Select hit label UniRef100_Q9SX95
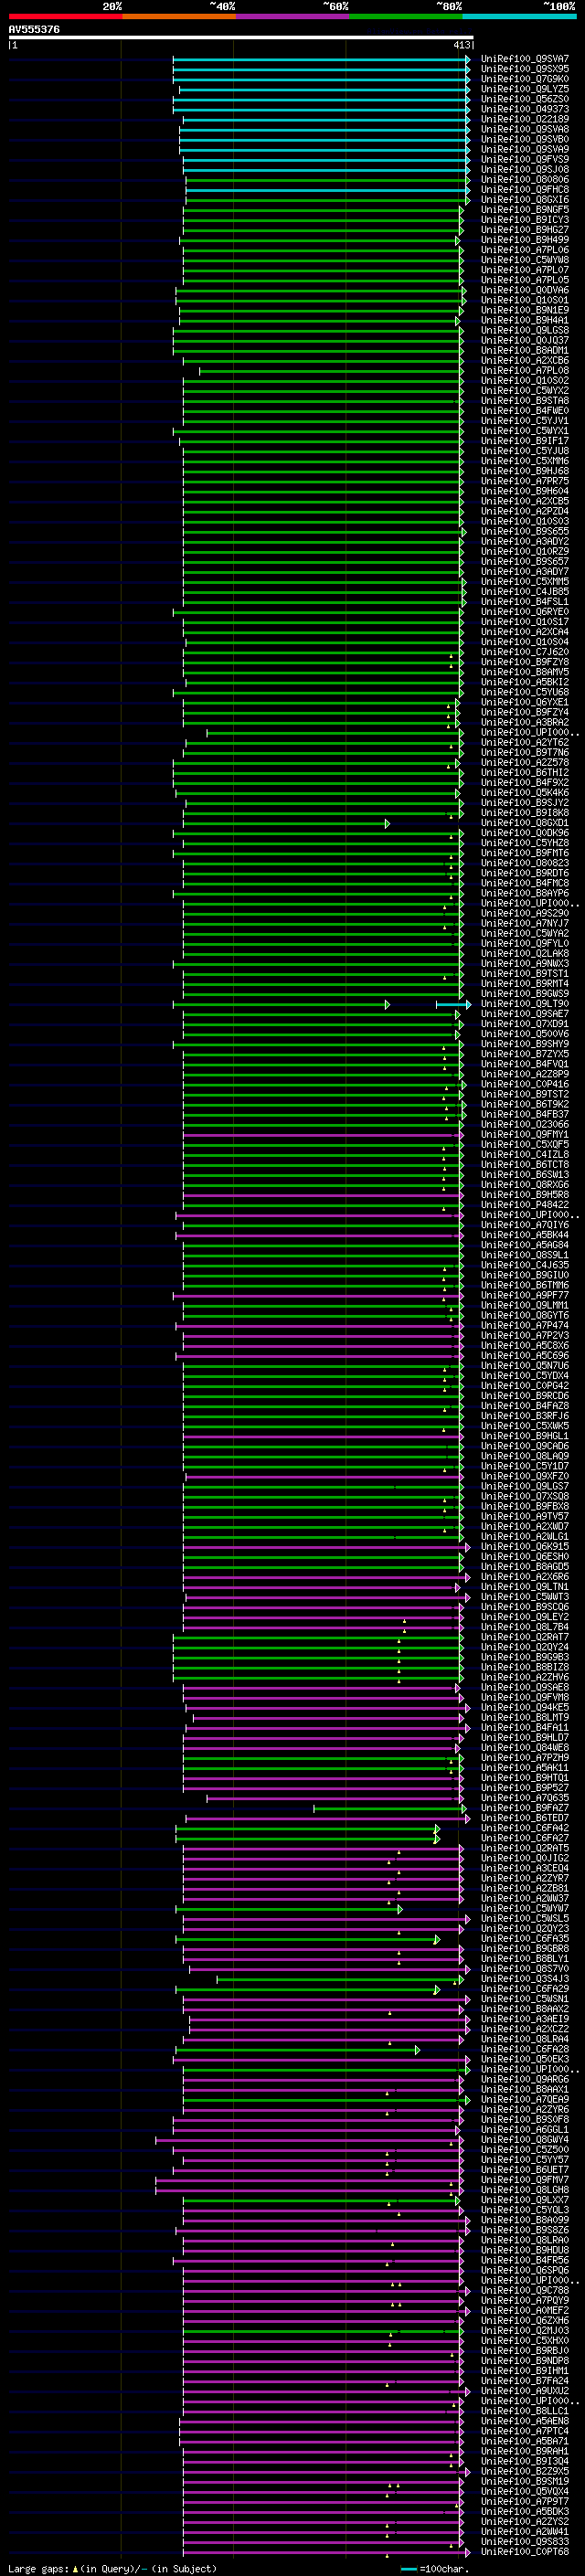 pos(525,69)
